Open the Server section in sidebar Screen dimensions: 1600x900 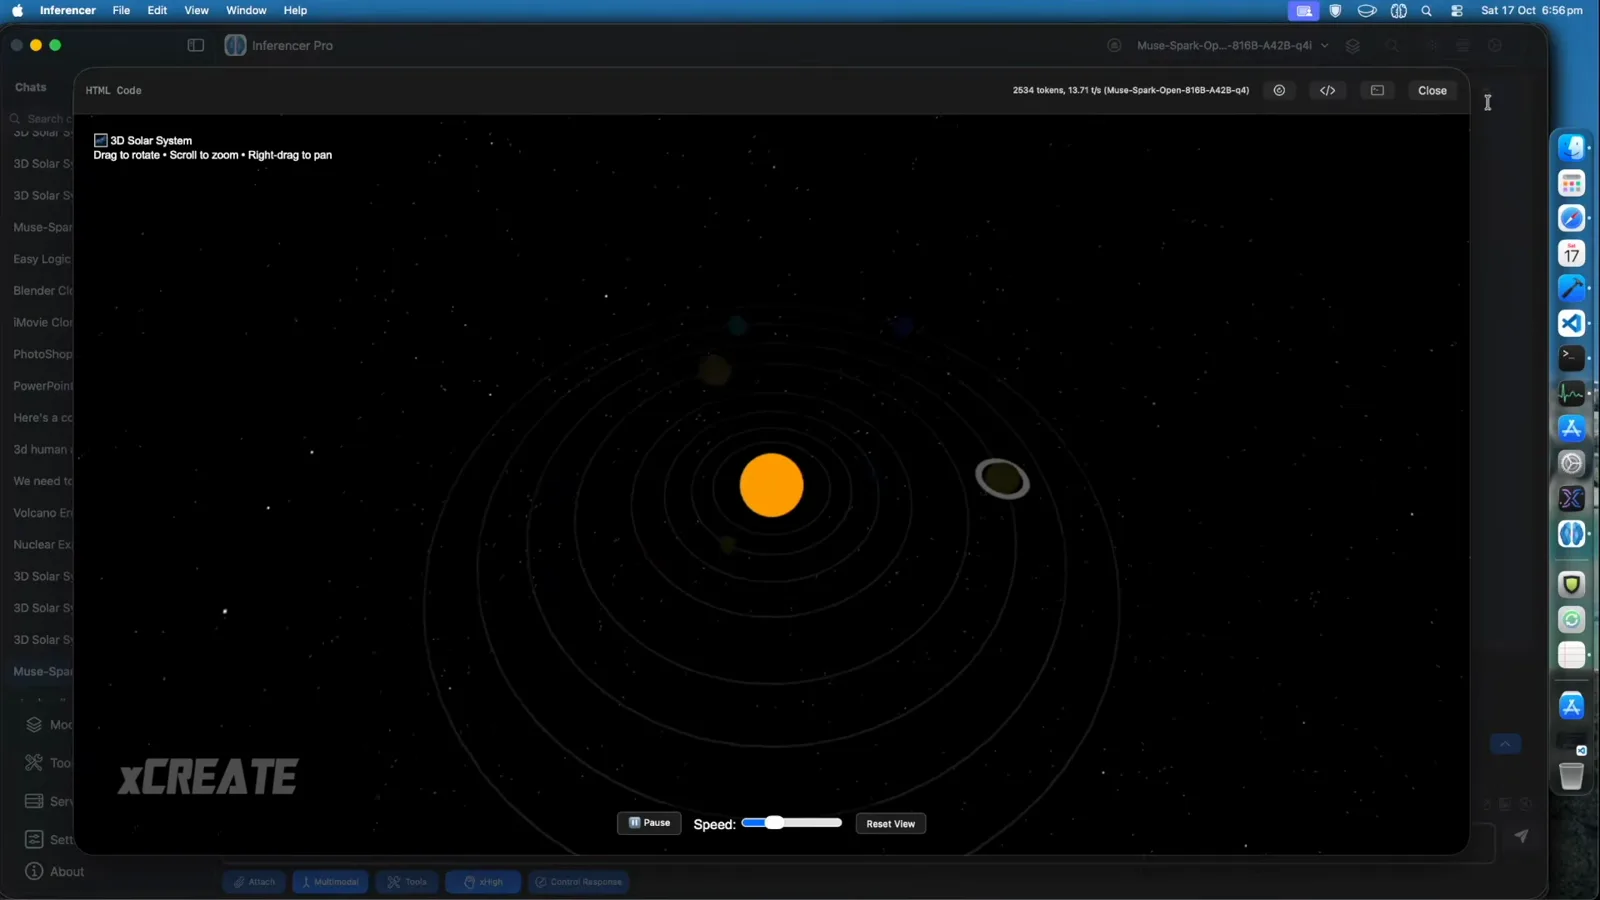48,801
